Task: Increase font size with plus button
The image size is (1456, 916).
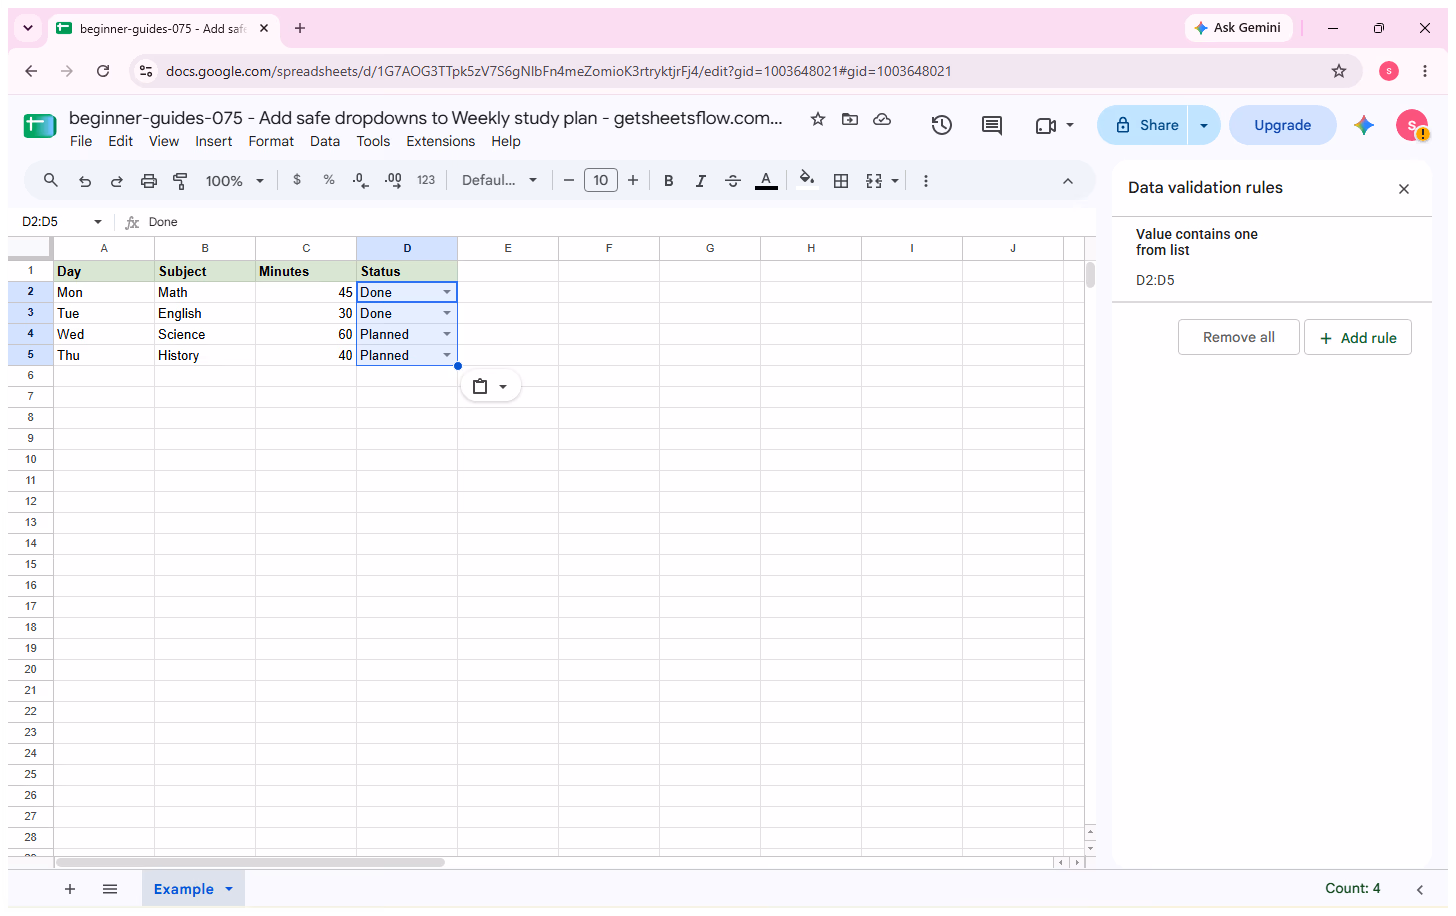Action: pyautogui.click(x=633, y=180)
